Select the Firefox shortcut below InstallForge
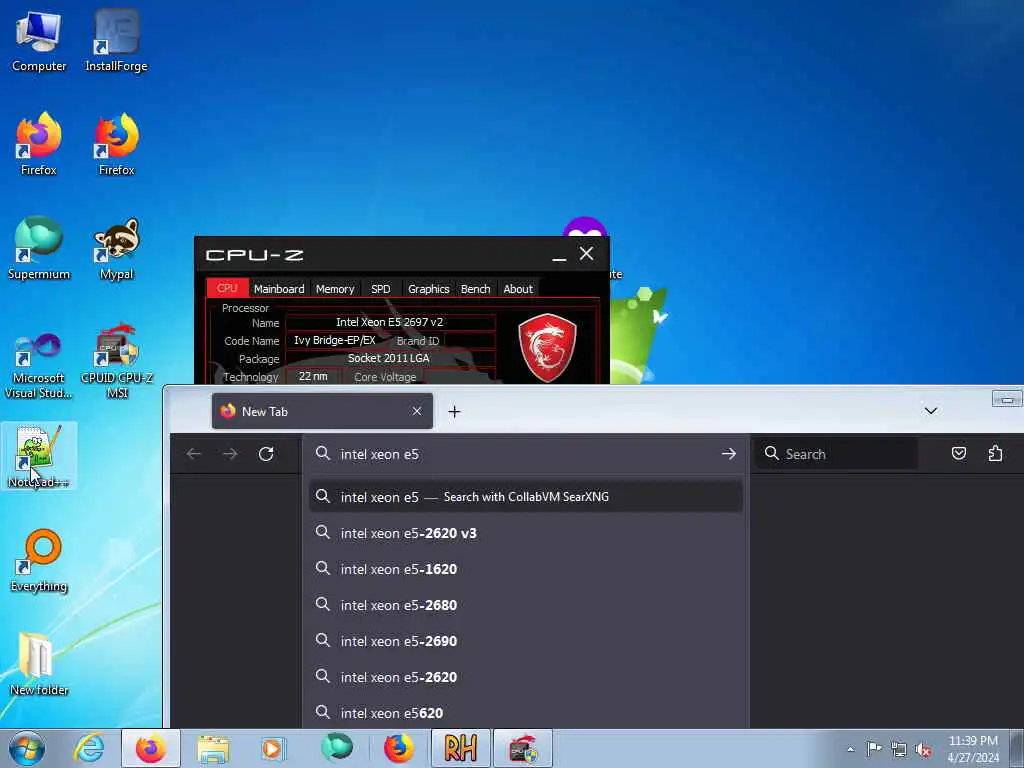 click(x=116, y=145)
